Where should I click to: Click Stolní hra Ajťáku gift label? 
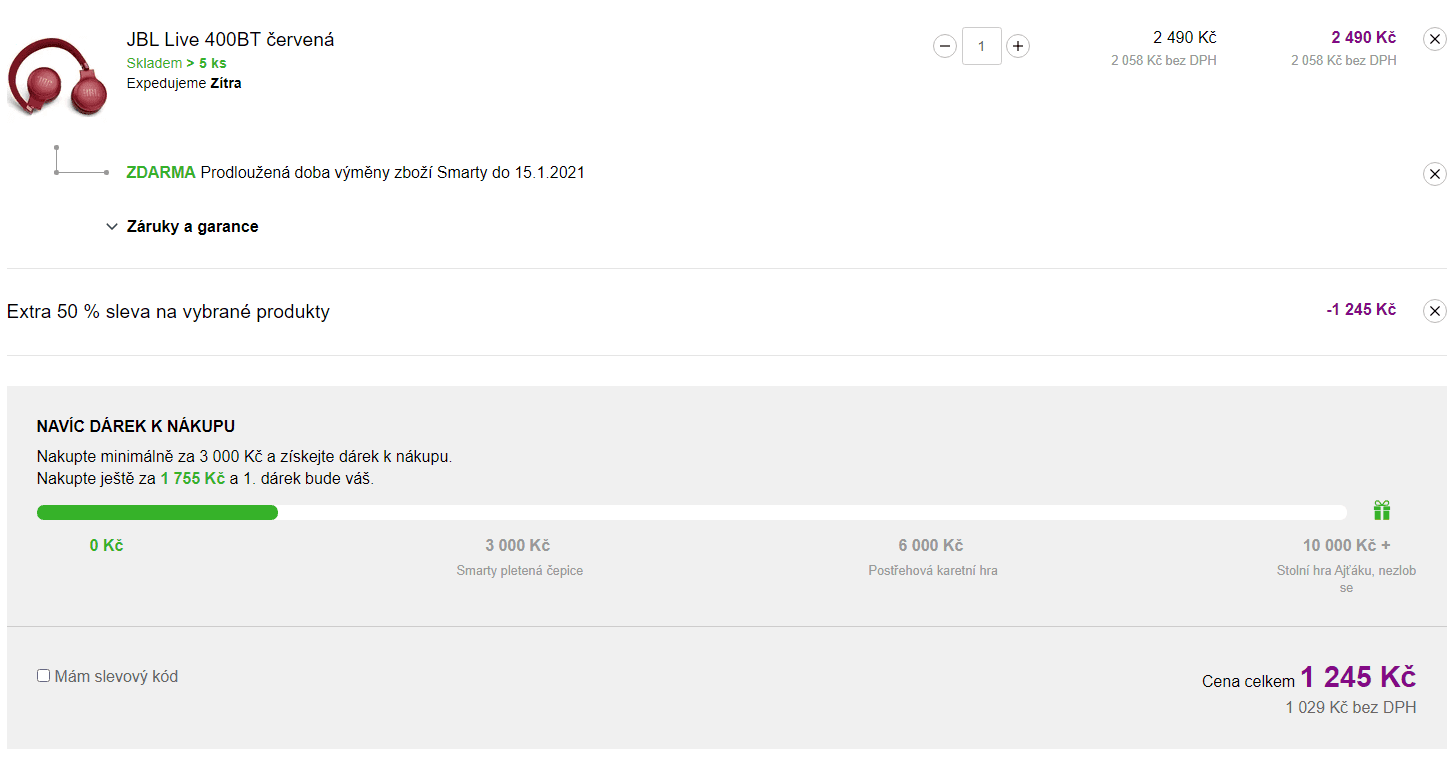click(1346, 579)
